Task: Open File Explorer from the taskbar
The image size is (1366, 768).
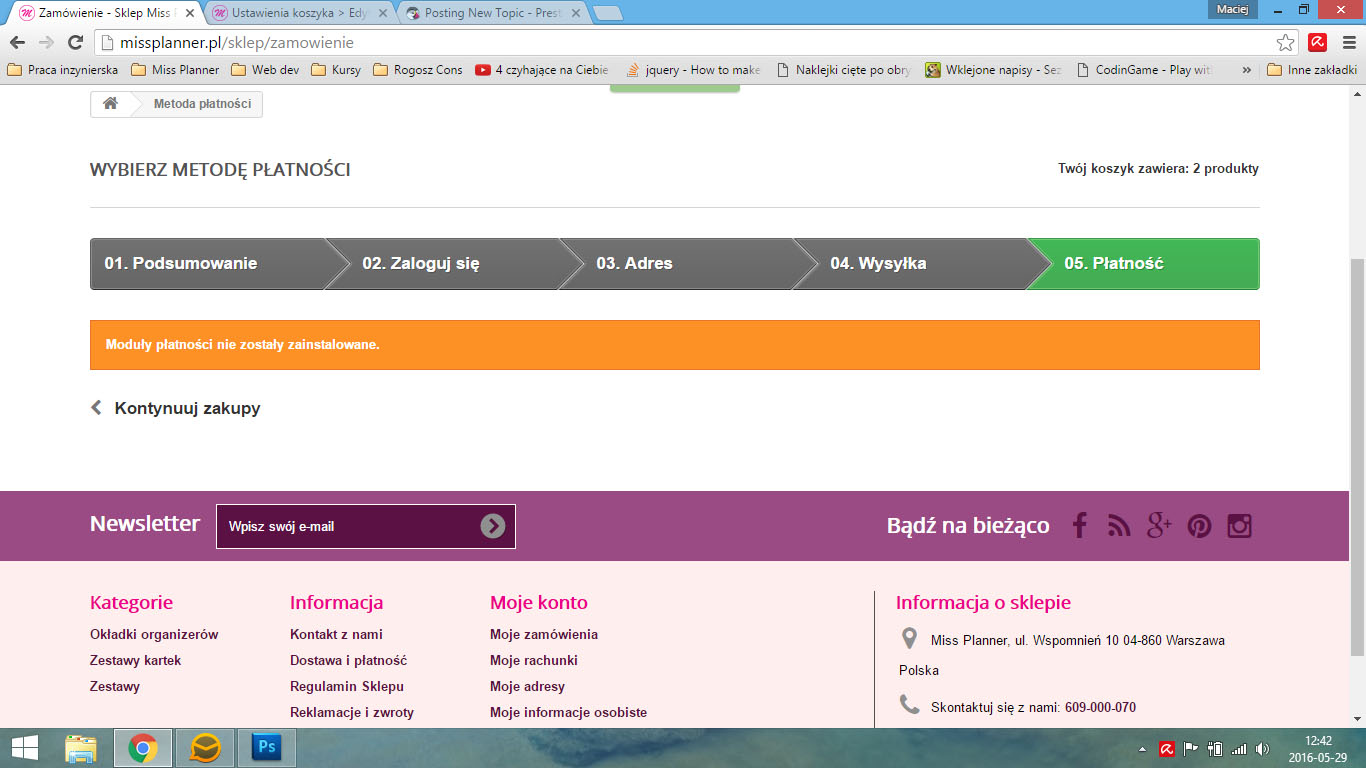Action: (81, 748)
